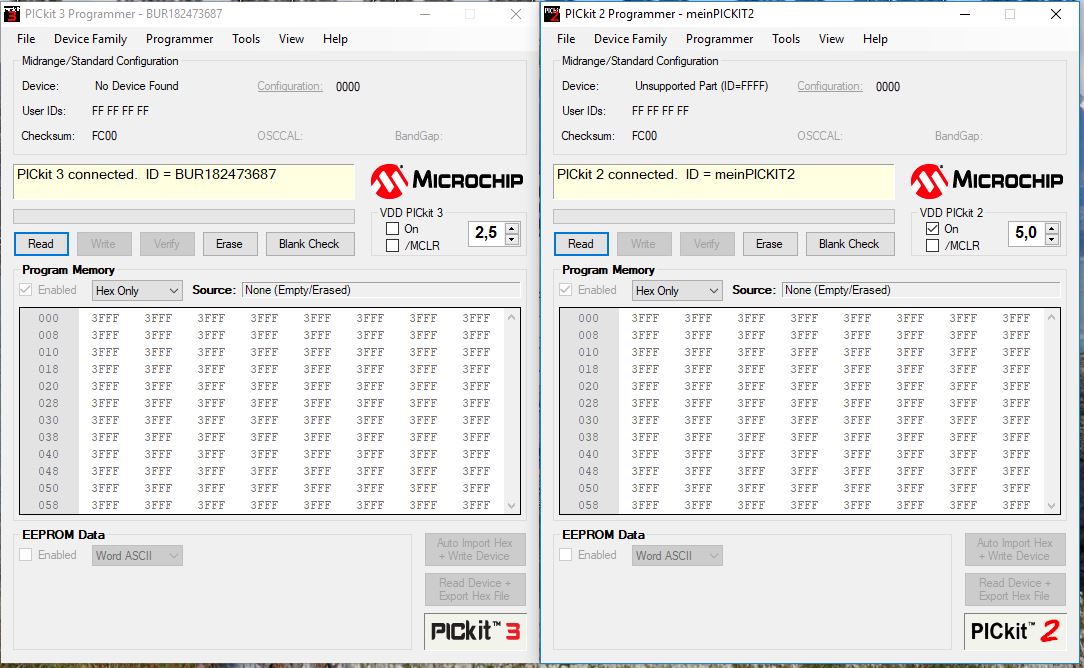Viewport: 1084px width, 668px height.
Task: Click the PICkit 3 logo badge
Action: click(475, 631)
